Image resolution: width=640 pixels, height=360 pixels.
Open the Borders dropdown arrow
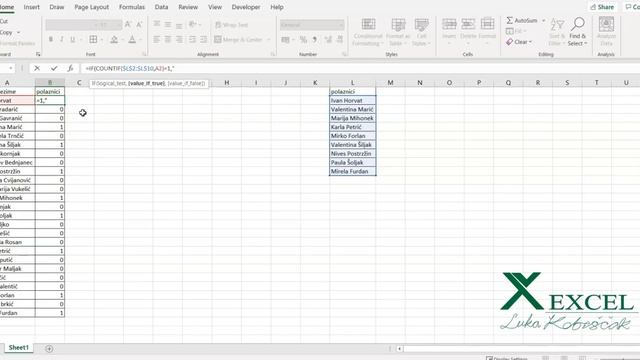102,40
